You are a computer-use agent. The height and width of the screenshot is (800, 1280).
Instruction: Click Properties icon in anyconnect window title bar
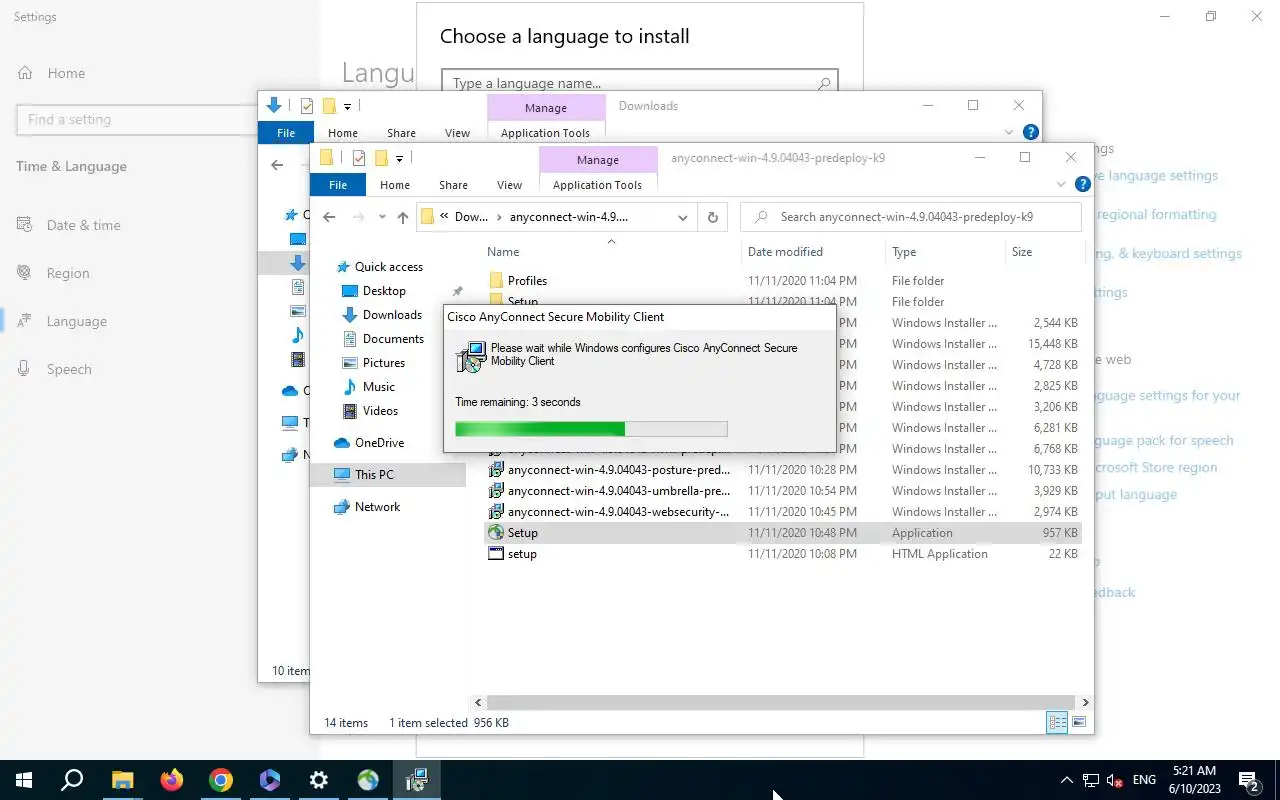tap(359, 158)
